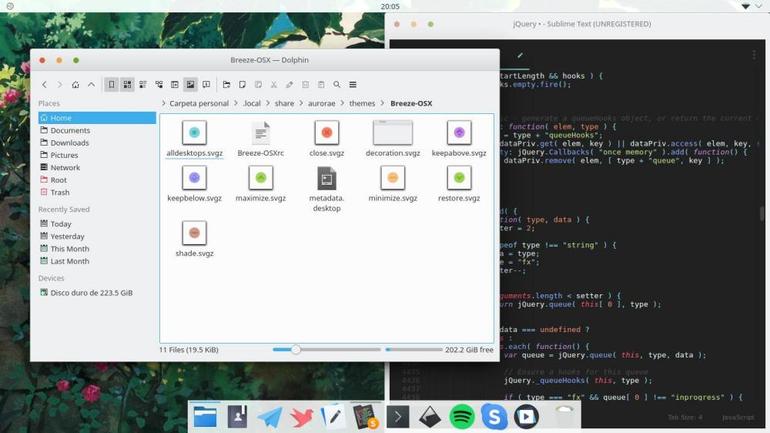Open the search magnifier in Dolphin toolbar
770x433 pixels.
337,84
